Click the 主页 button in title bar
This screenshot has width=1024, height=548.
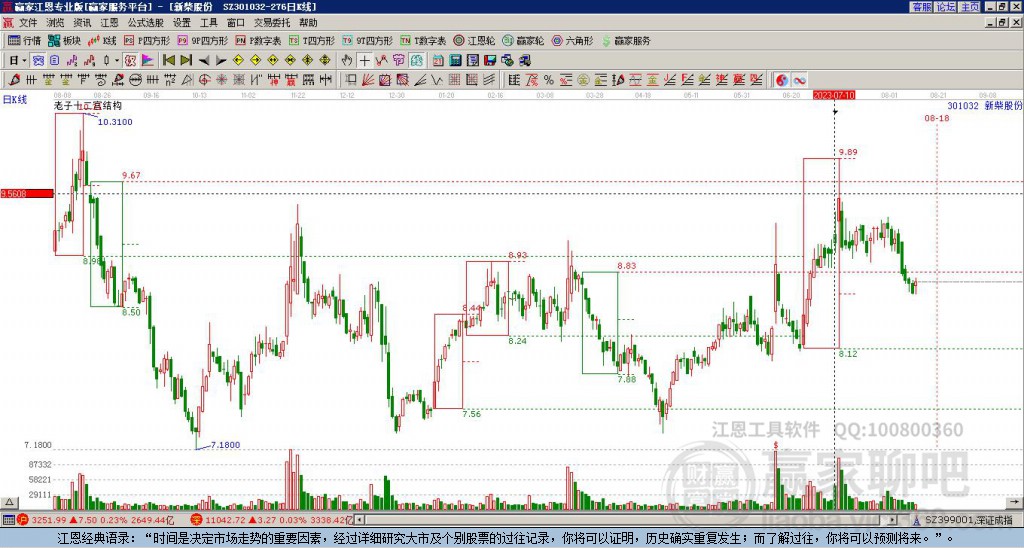tap(970, 7)
